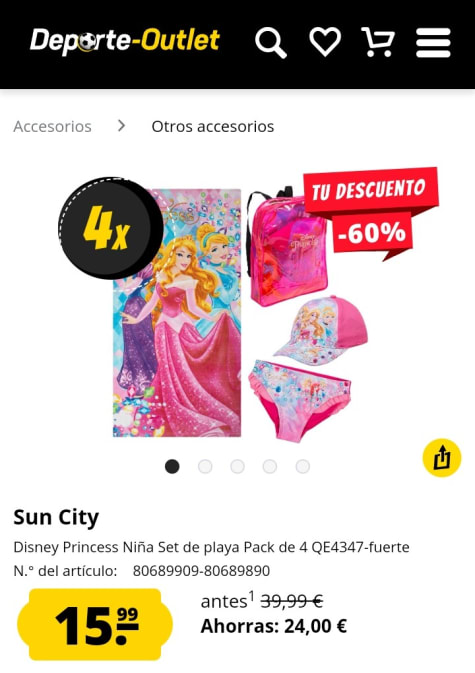Tap the yellow share button

click(442, 458)
